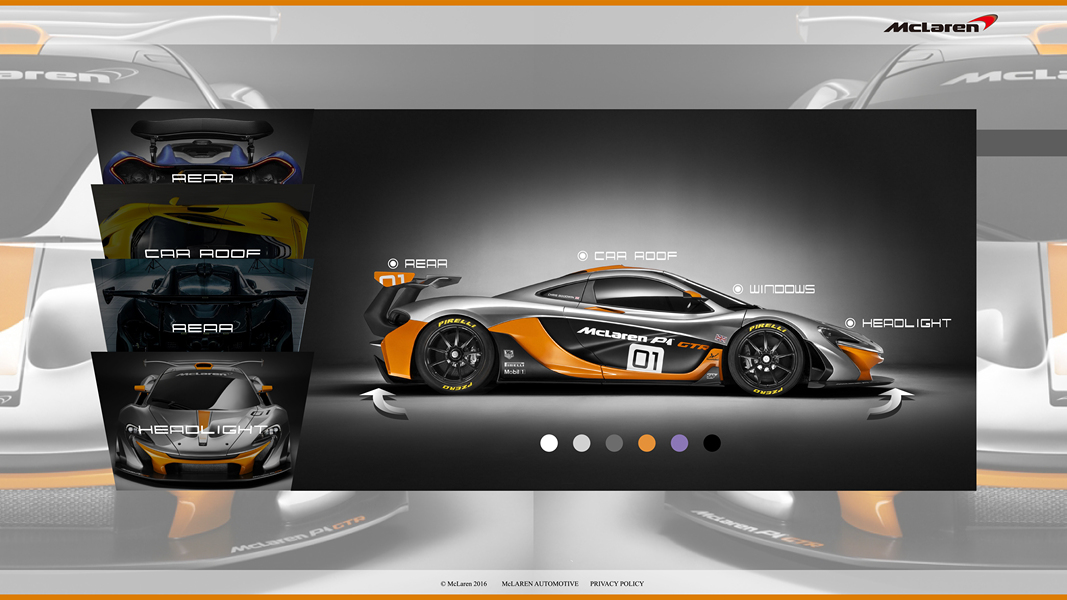Viewport: 1067px width, 600px height.
Task: Select the Windows hotspot marker
Action: 738,289
